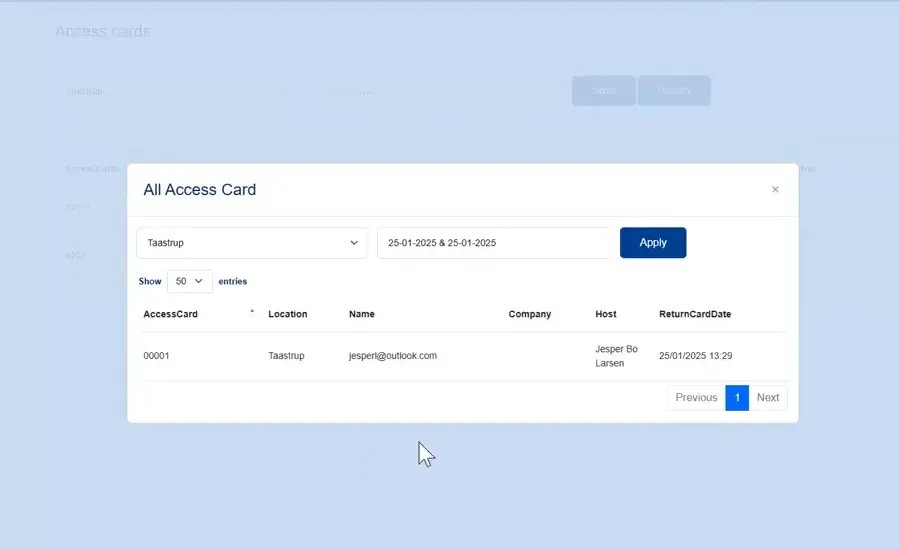The height and width of the screenshot is (549, 899).
Task: Sort by ReturnCardDate column header
Action: (695, 314)
